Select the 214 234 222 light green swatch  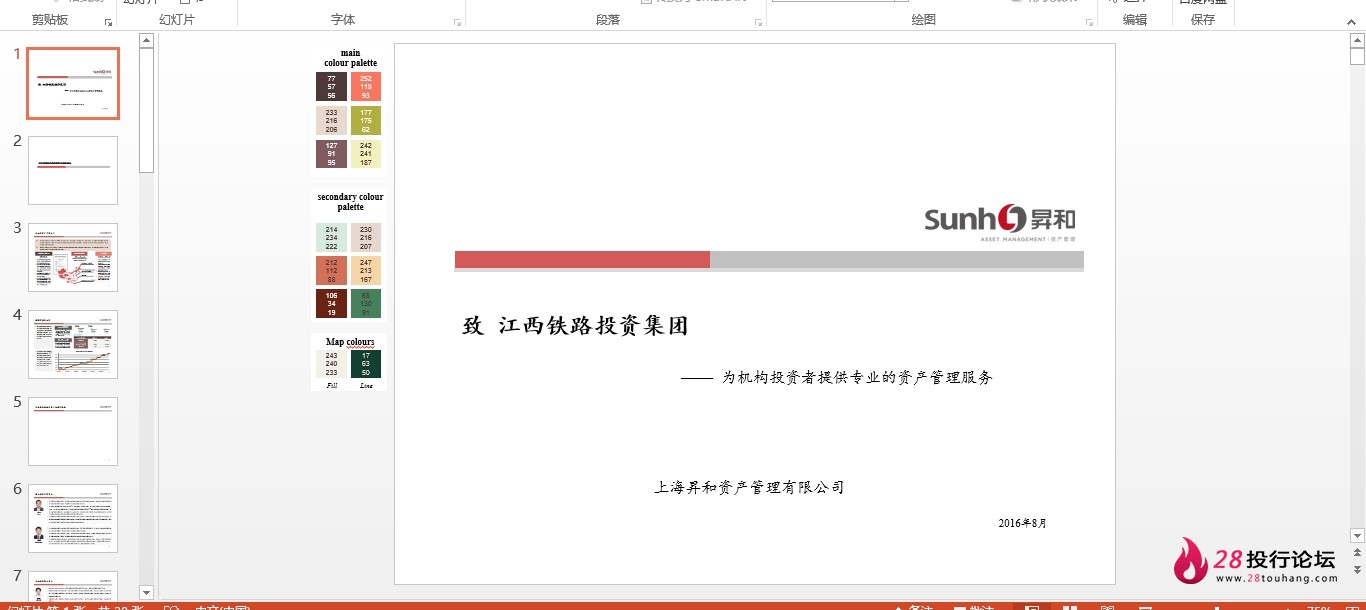point(331,238)
